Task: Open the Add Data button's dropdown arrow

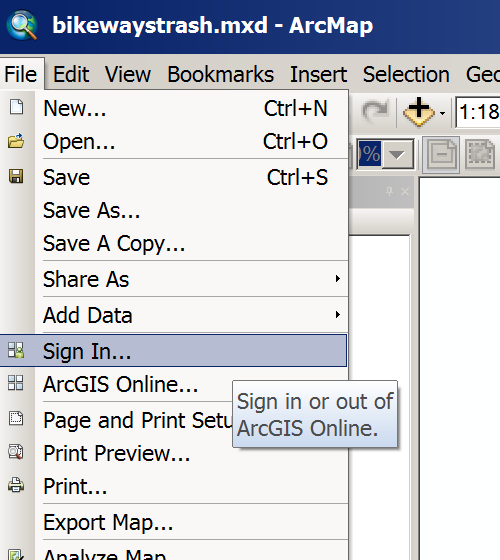Action: 442,114
